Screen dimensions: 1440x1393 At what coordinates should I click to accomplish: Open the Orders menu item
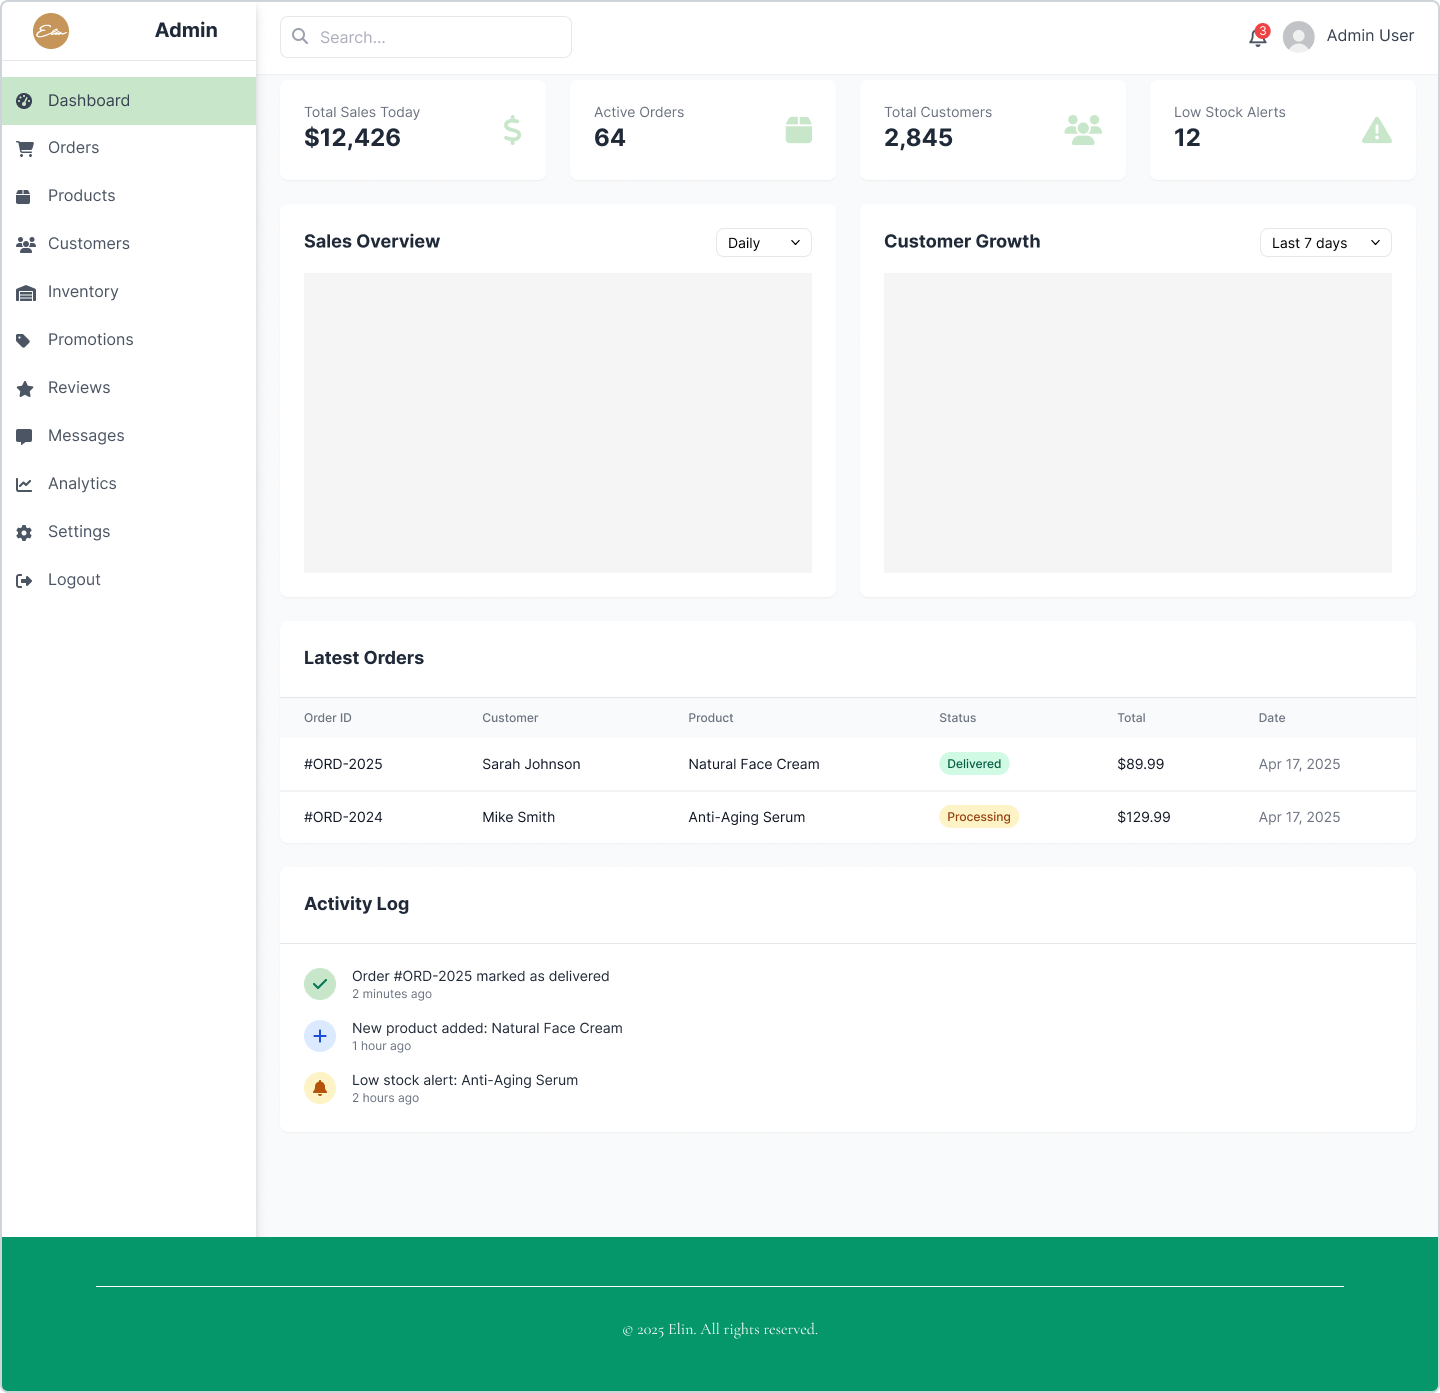[x=74, y=148]
